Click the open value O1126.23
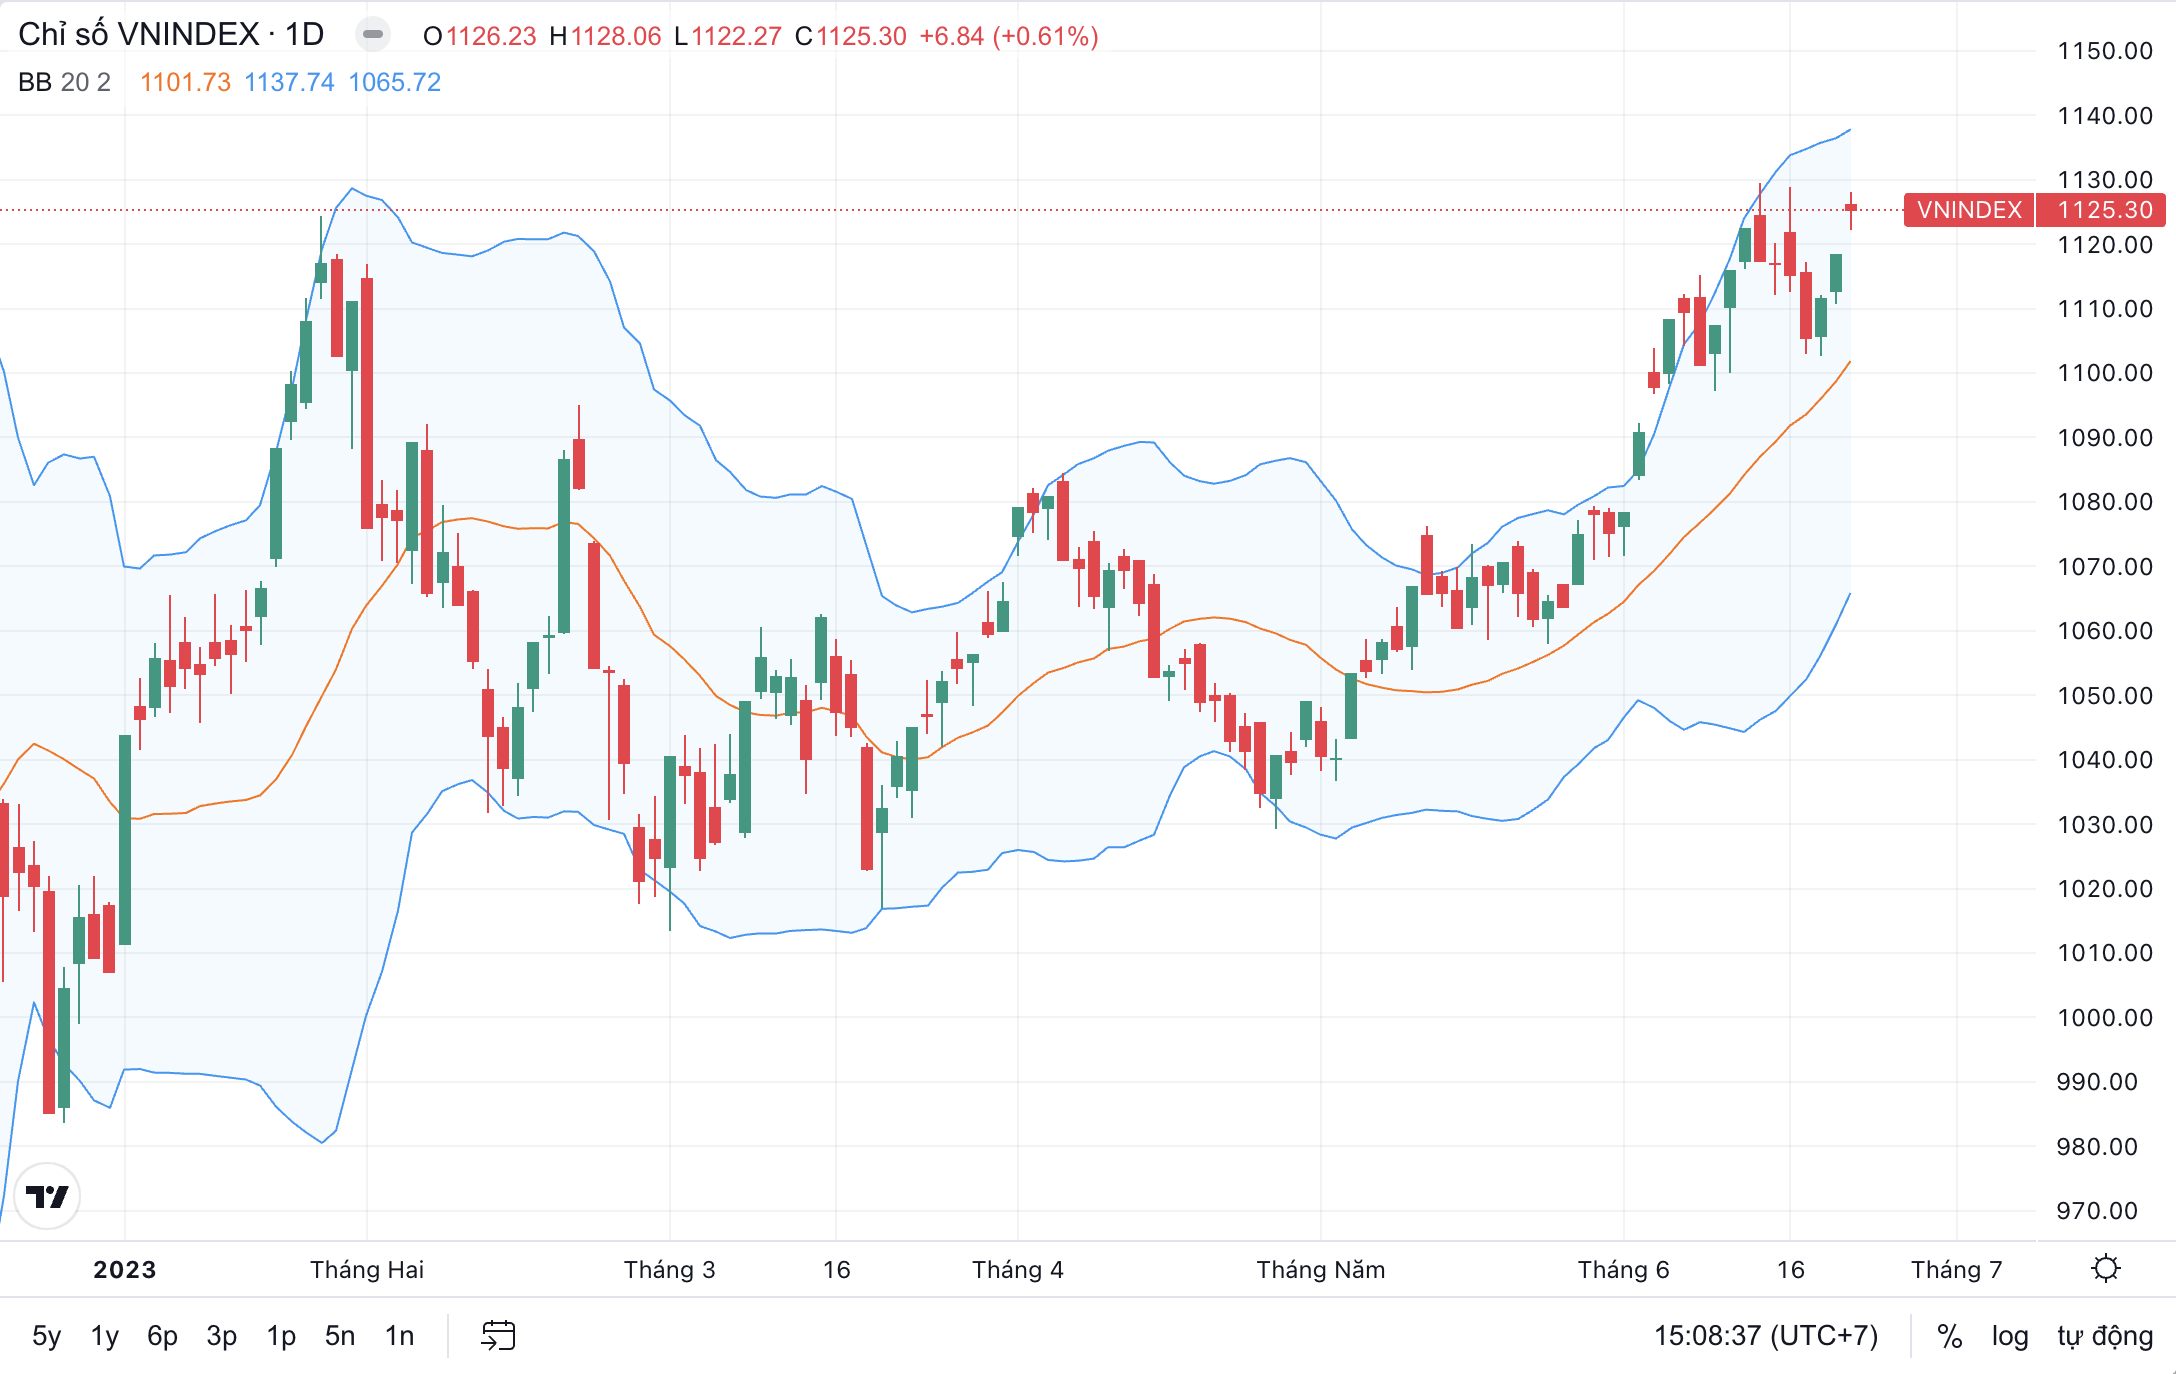Screen dimensions: 2176x1374 (480, 36)
